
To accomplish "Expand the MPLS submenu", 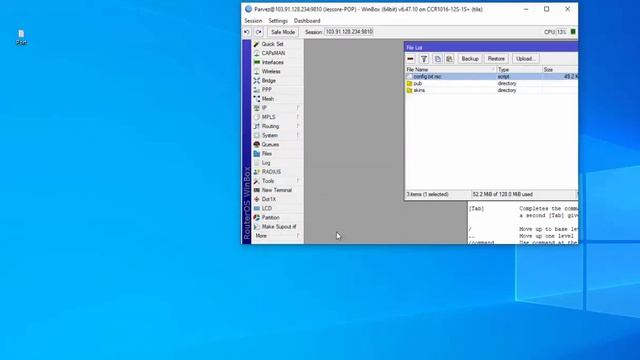I will point(278,117).
